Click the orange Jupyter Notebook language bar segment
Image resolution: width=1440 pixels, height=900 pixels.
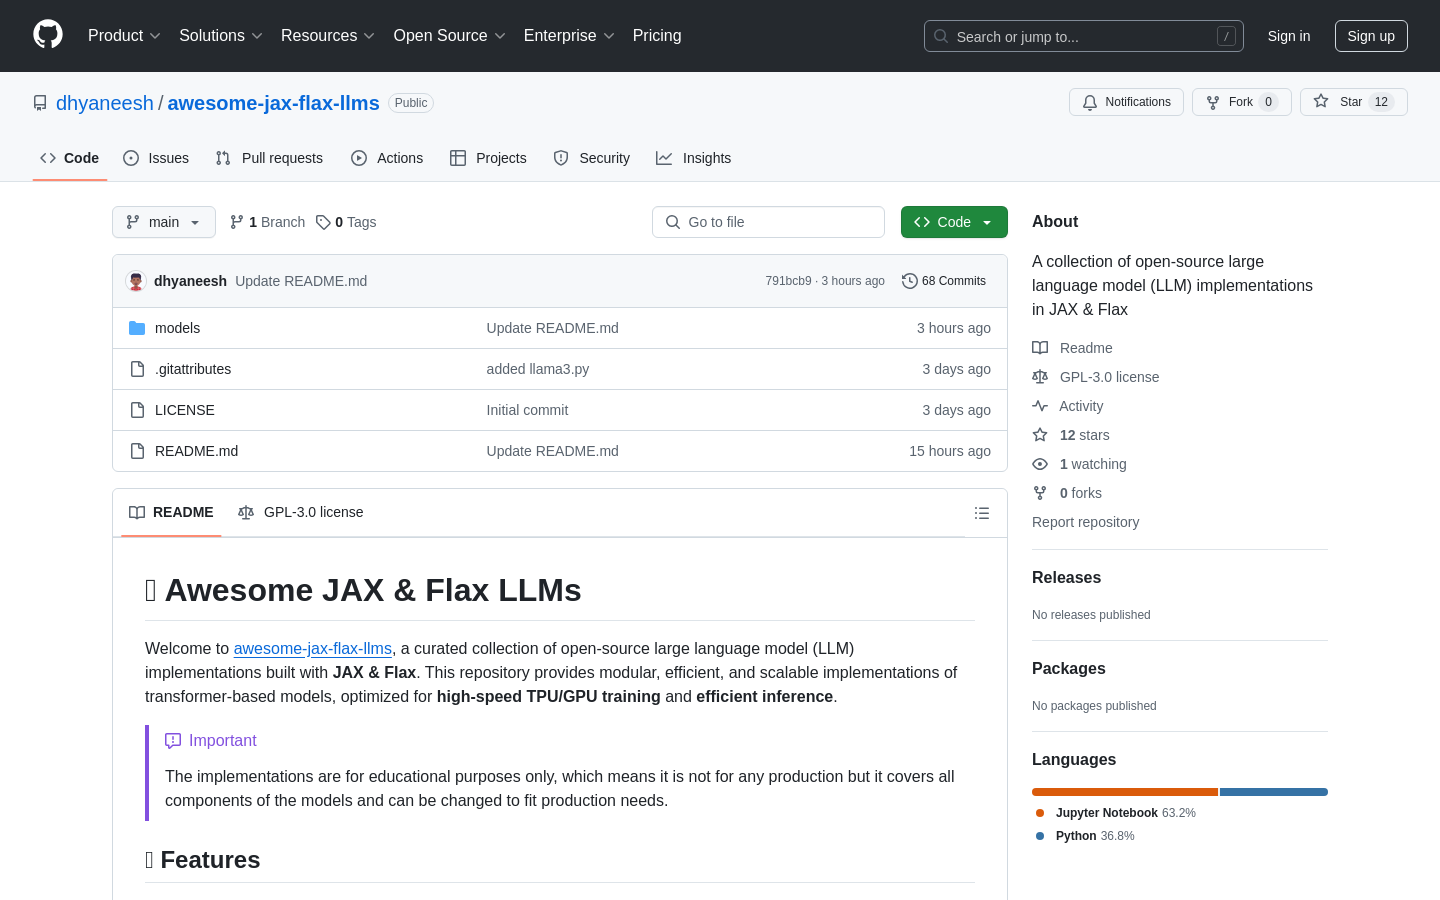(x=1125, y=792)
